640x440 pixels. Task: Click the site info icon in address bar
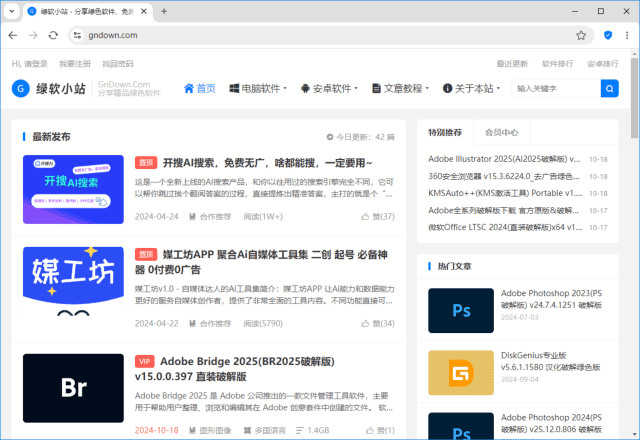[77, 35]
